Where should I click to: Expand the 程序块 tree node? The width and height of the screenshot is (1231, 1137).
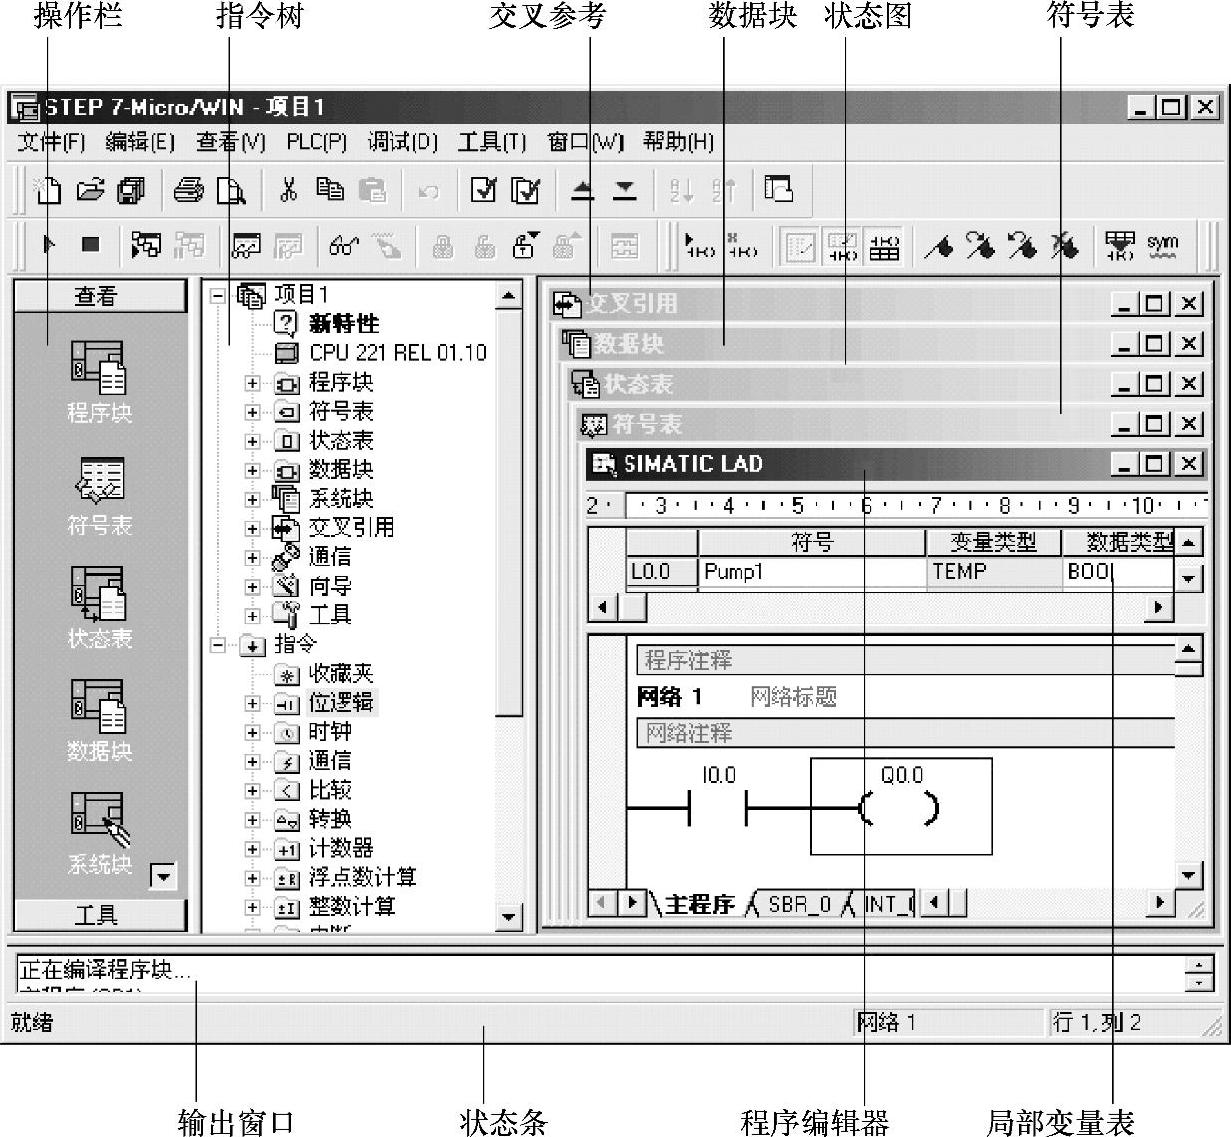(252, 383)
